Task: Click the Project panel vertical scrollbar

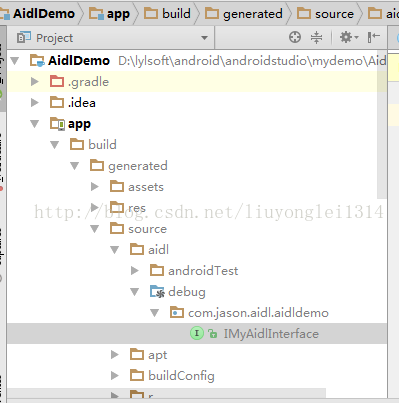Action: (382, 124)
